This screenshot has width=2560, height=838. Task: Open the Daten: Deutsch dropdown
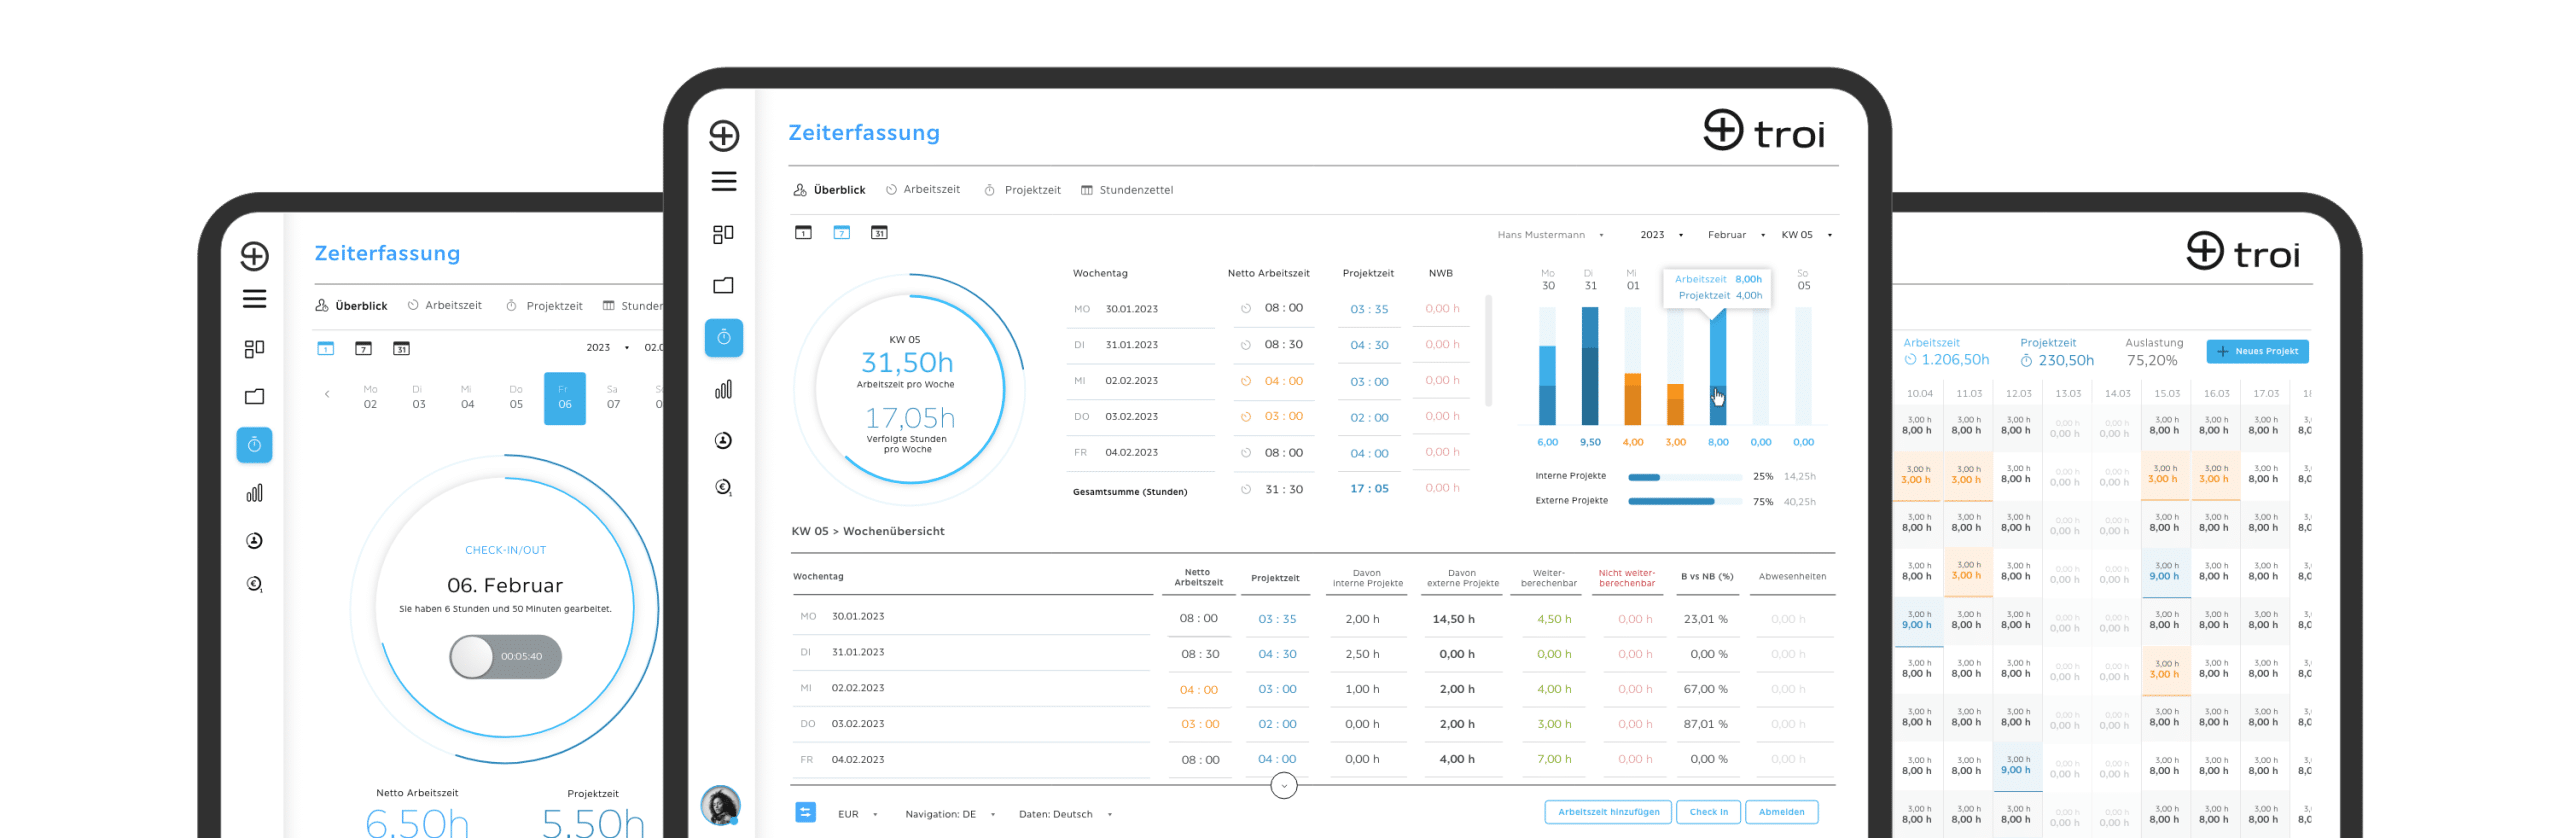coord(1065,814)
